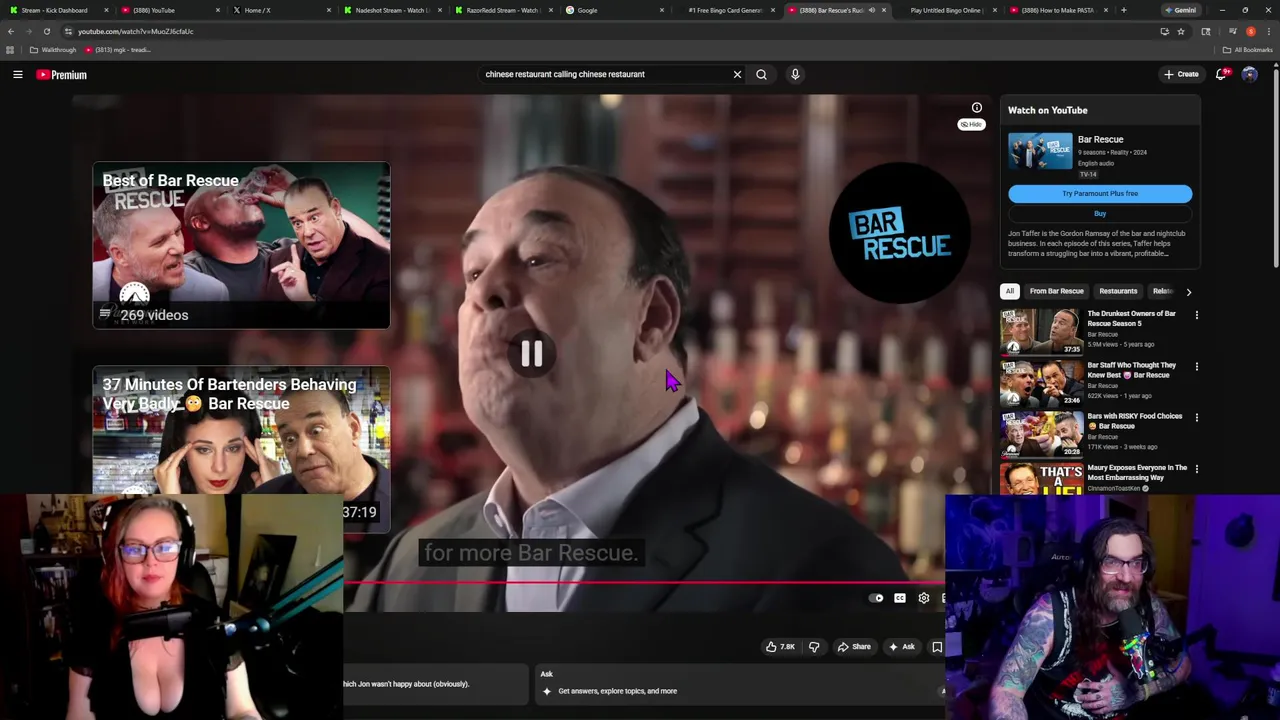Save video with the bookmark icon
Image resolution: width=1280 pixels, height=720 pixels.
[x=937, y=647]
